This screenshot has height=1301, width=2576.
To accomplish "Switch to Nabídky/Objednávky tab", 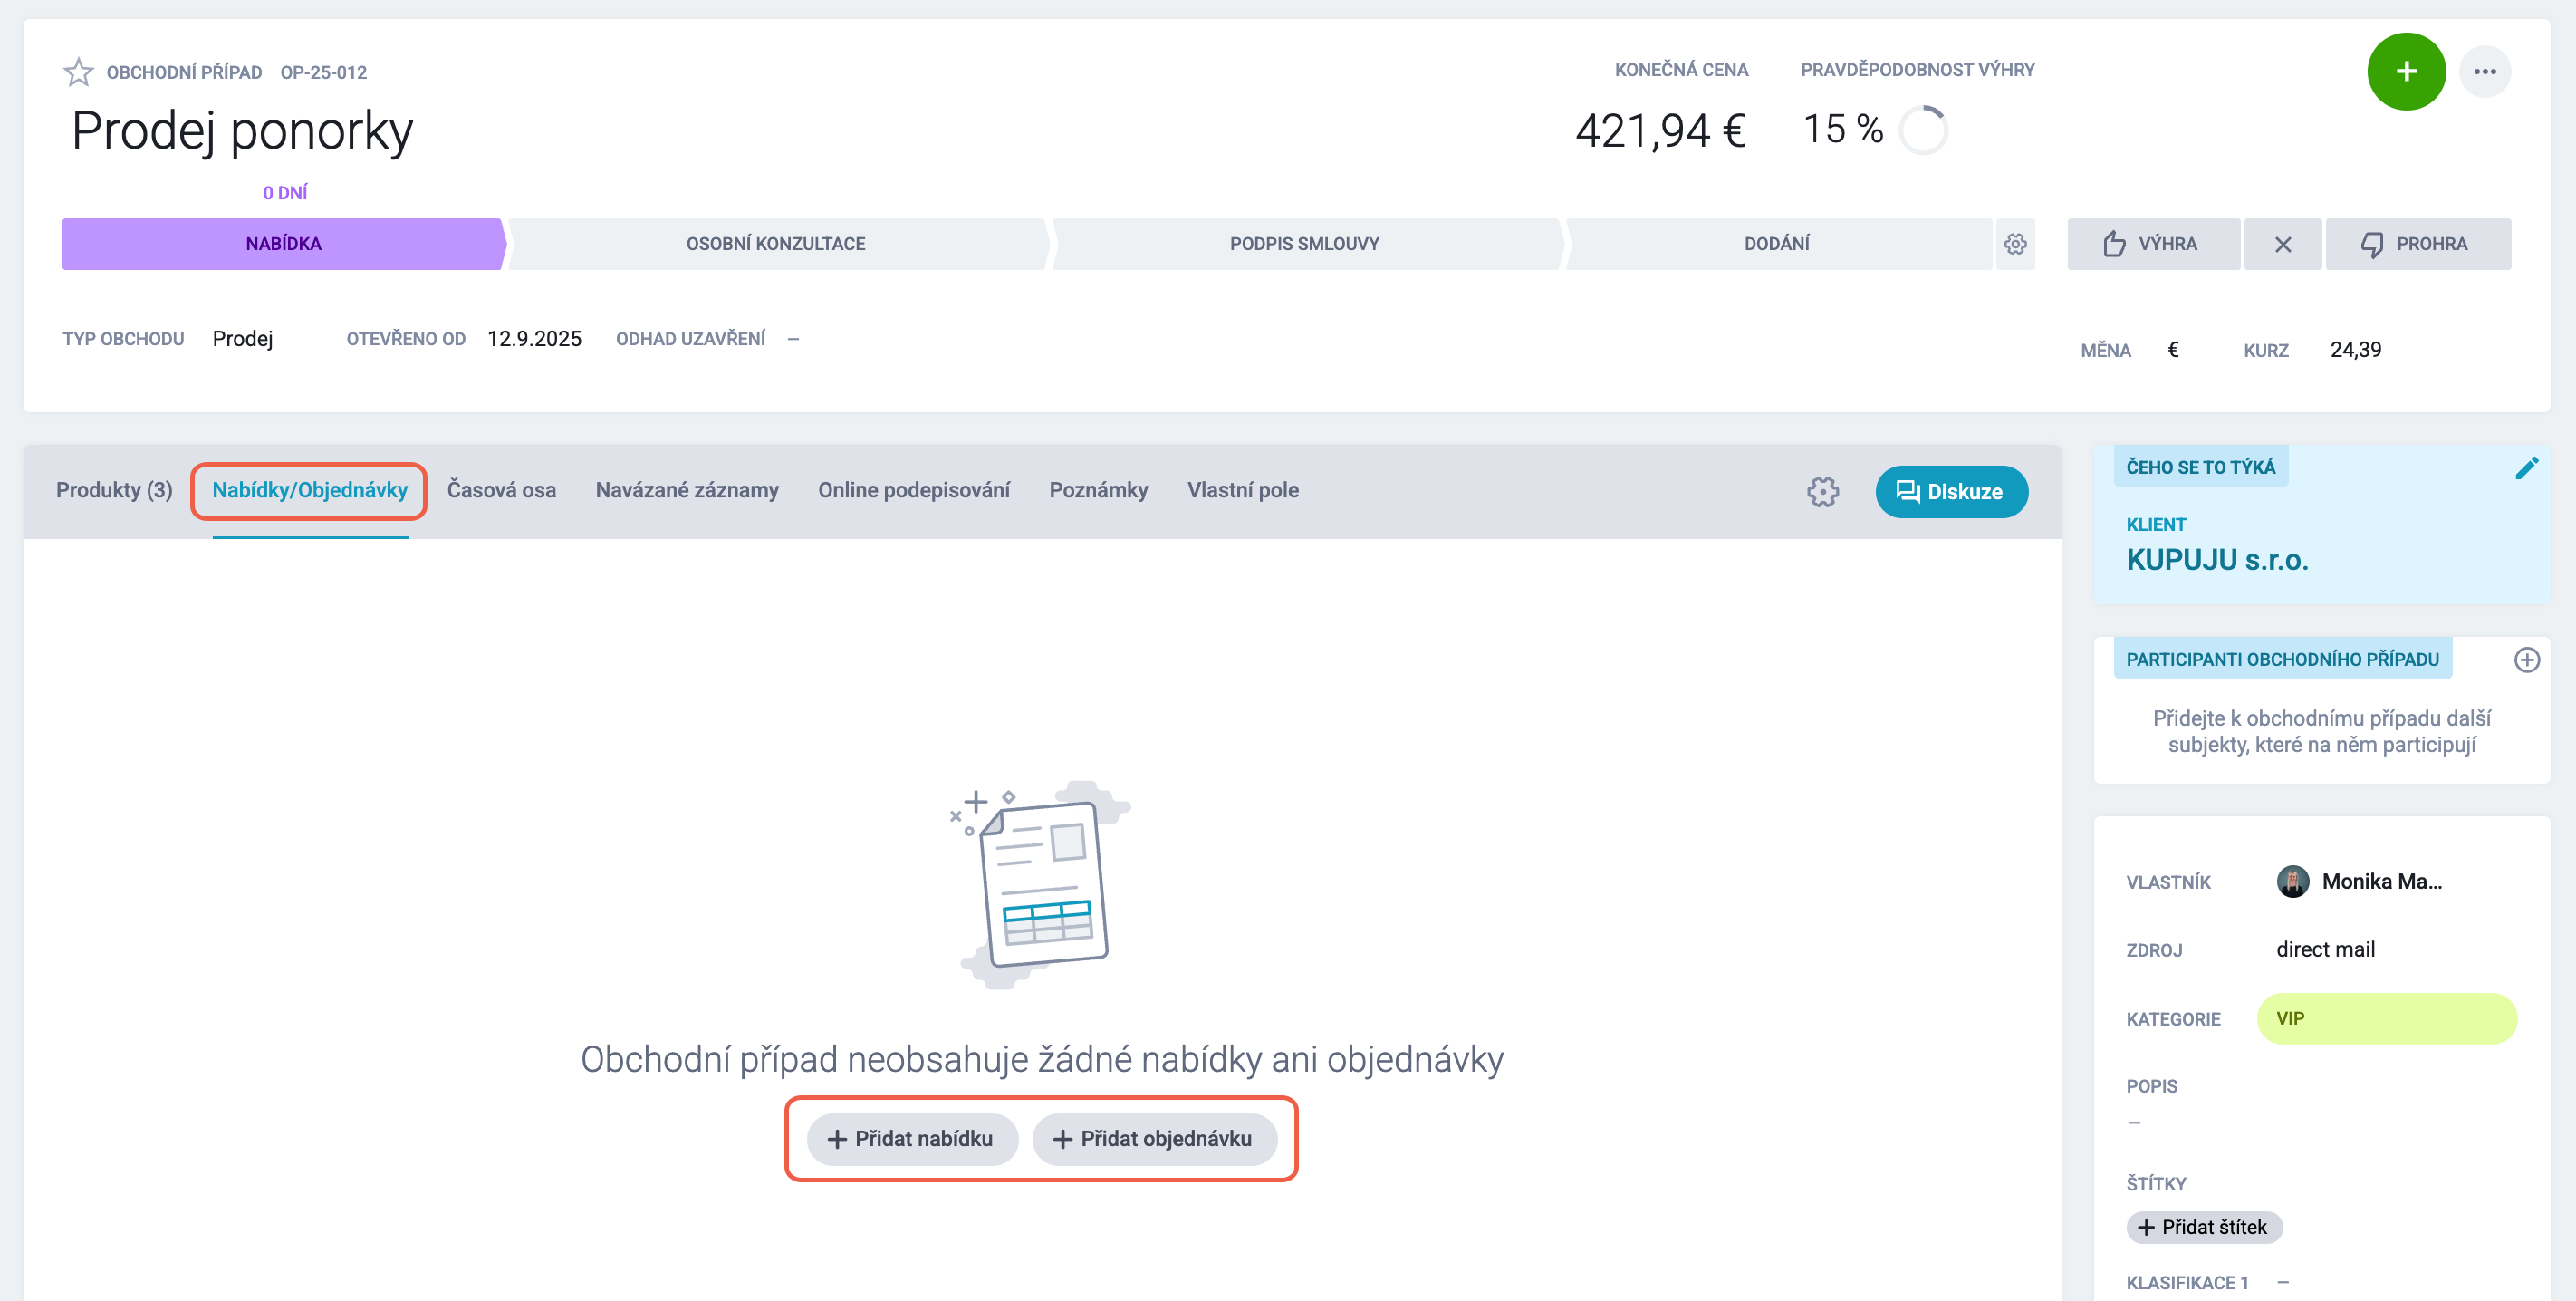I will (x=310, y=490).
